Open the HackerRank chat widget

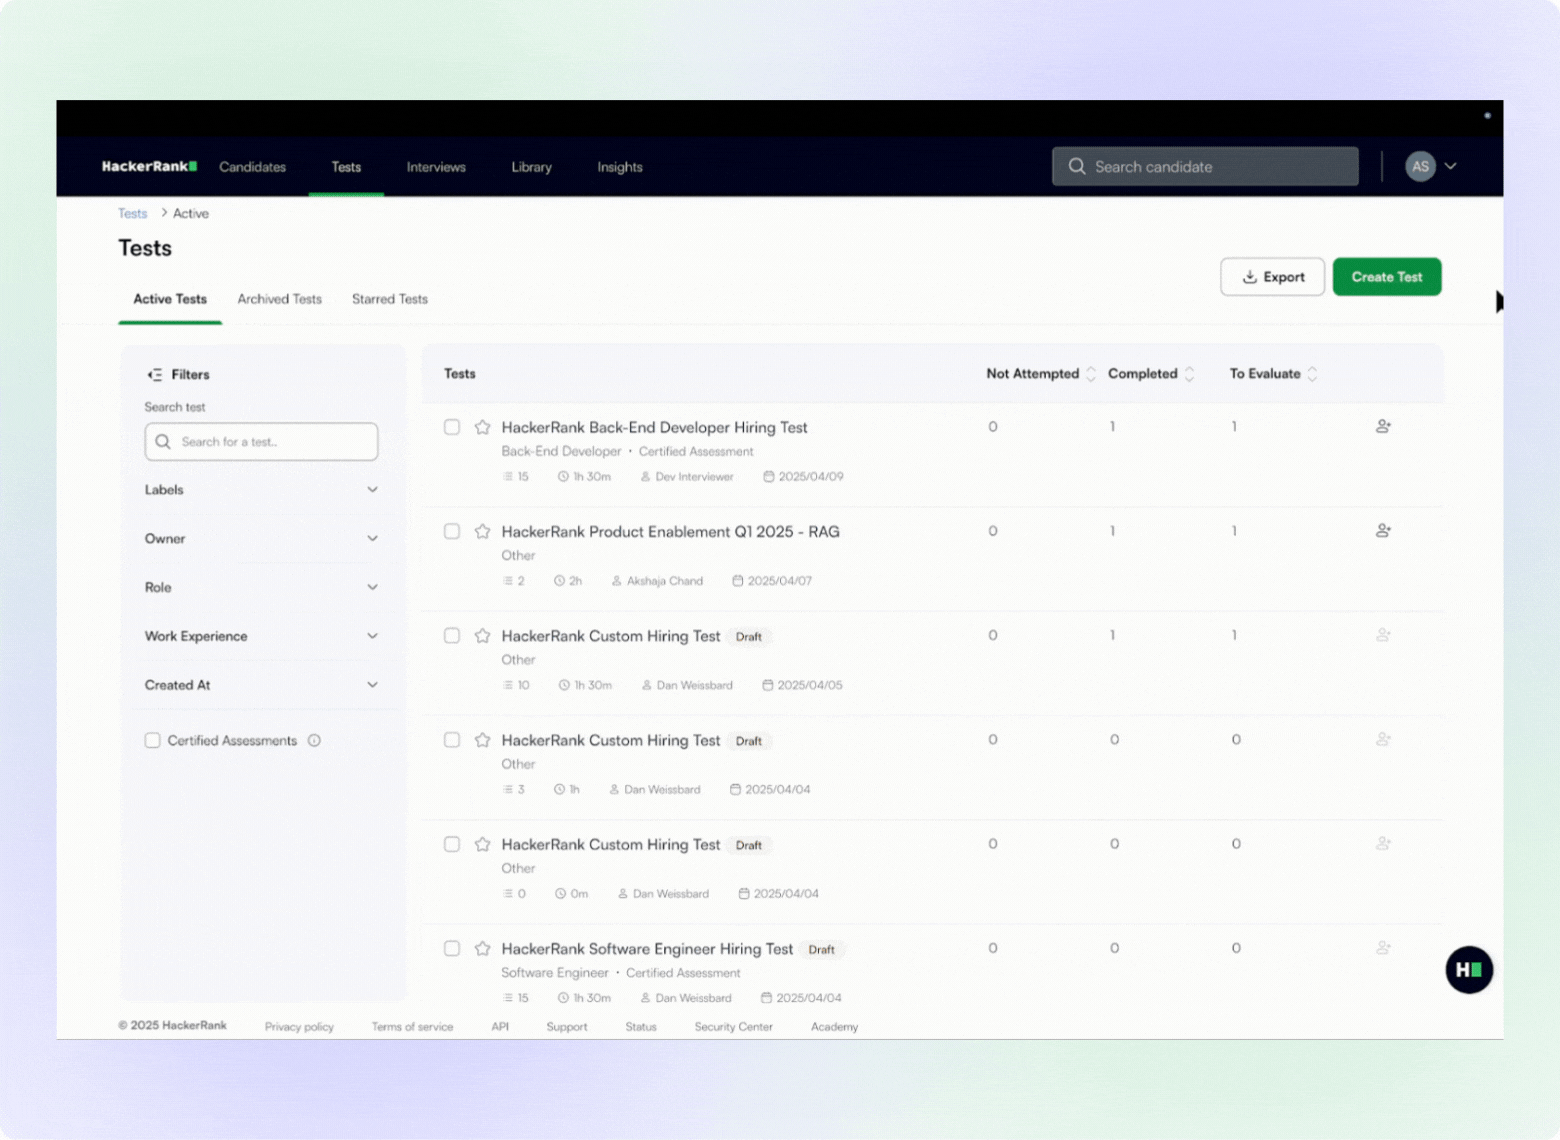[1469, 969]
